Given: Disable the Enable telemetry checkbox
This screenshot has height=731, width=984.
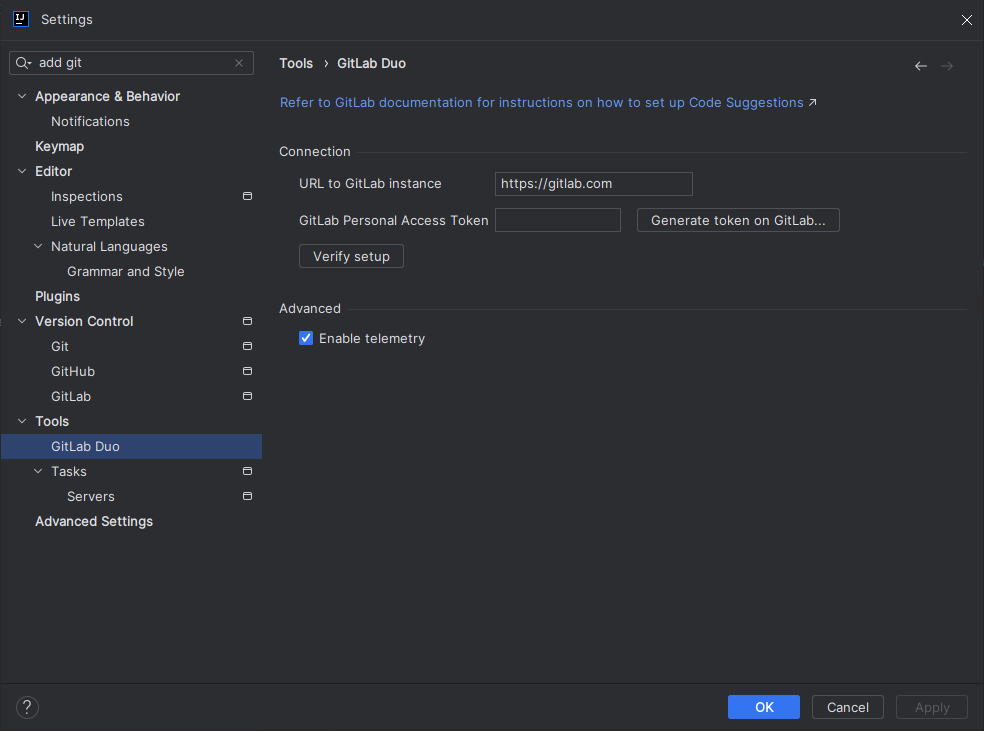Looking at the screenshot, I should click(307, 339).
